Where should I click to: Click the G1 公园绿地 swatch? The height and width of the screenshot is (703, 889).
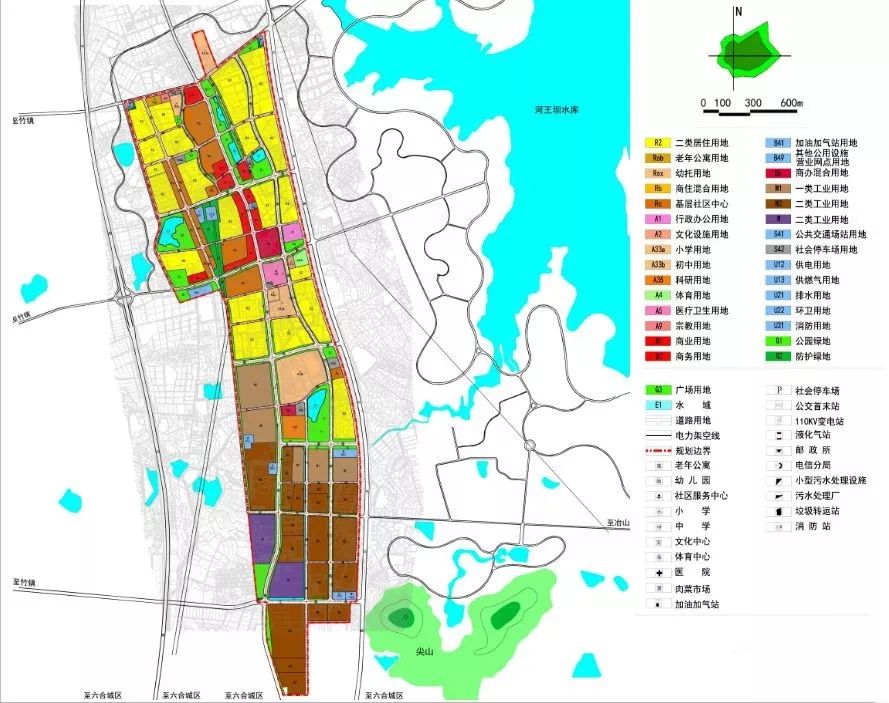pos(779,341)
